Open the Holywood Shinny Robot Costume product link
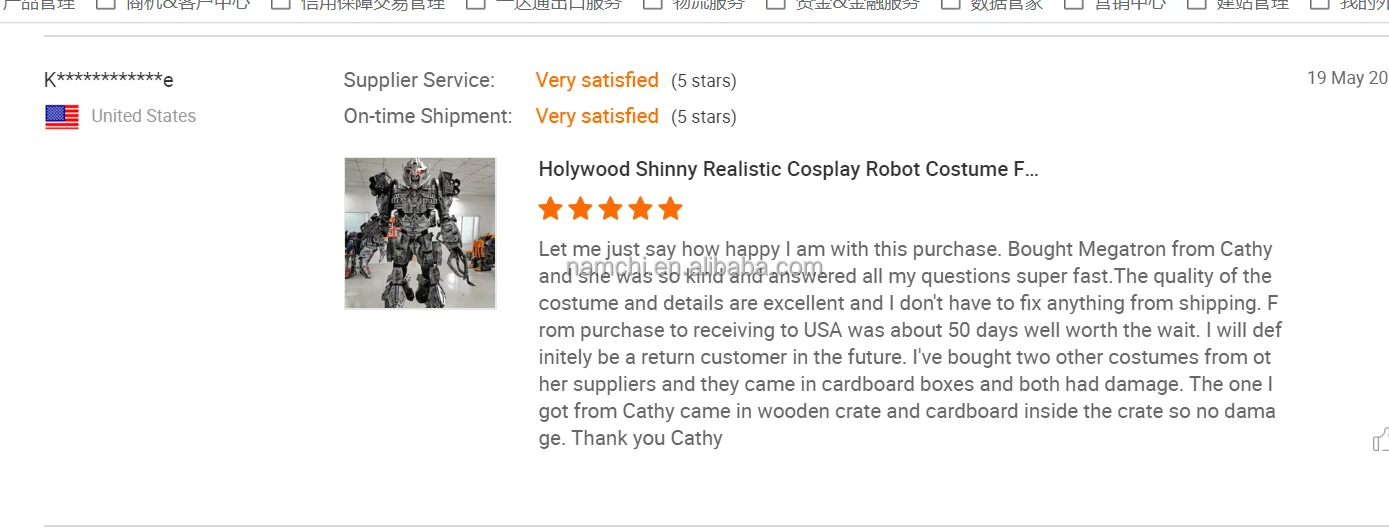The width and height of the screenshot is (1389, 530). tap(788, 169)
